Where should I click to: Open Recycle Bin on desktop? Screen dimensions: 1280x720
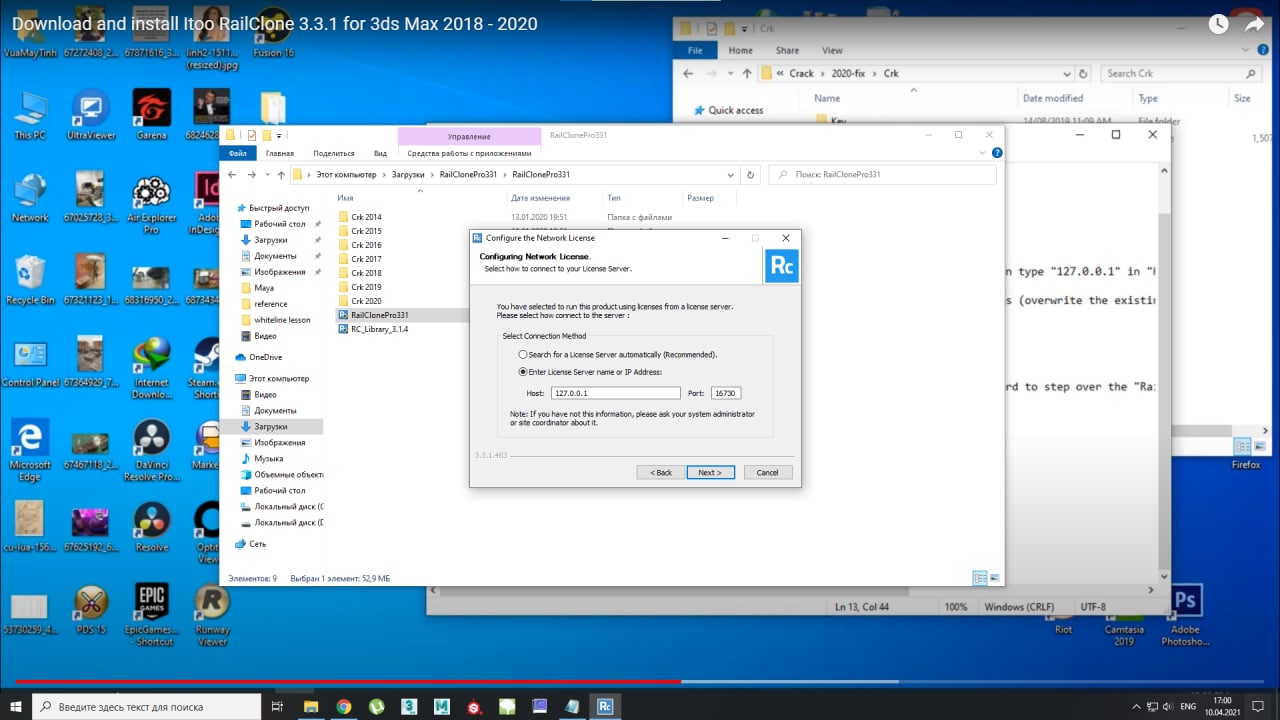click(29, 281)
